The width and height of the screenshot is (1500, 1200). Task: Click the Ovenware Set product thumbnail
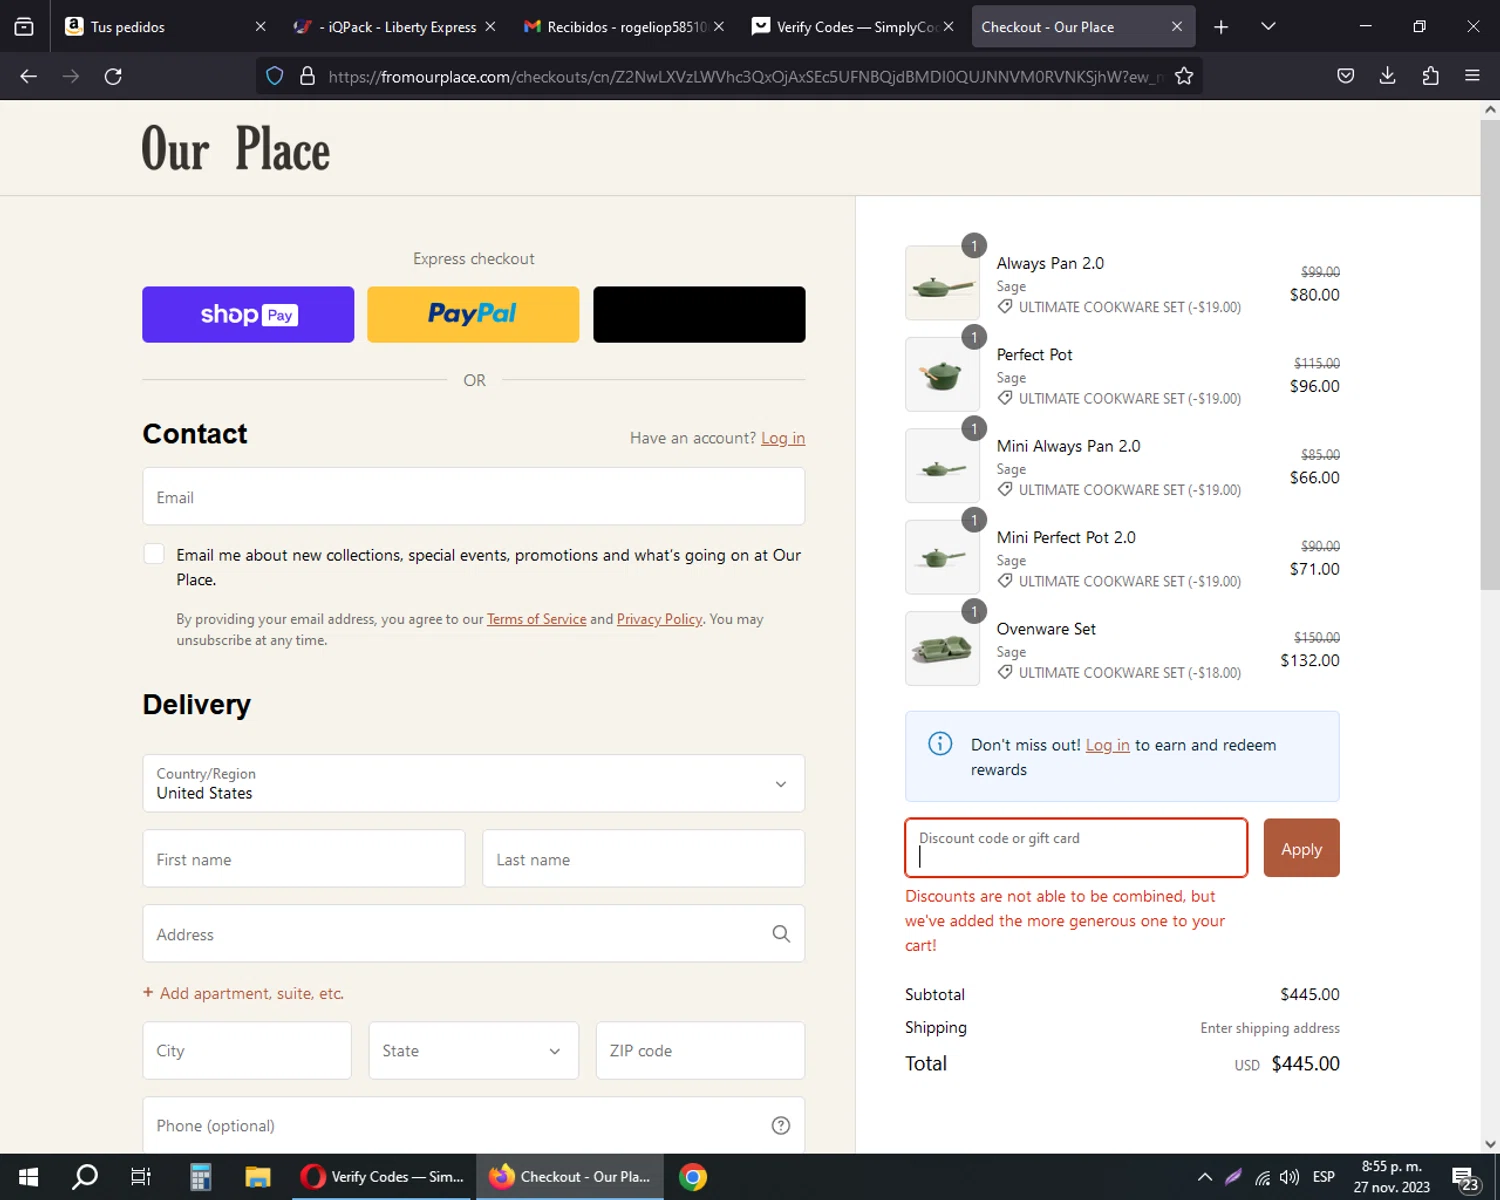[x=942, y=649]
